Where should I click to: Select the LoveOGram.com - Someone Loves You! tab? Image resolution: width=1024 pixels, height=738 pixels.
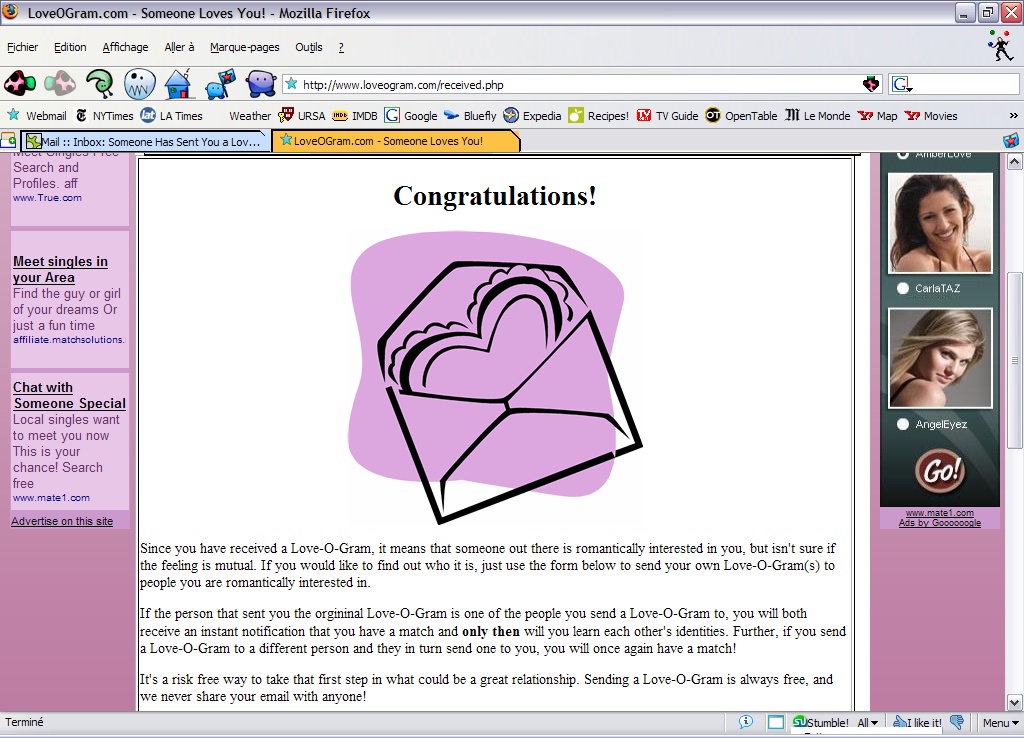395,140
